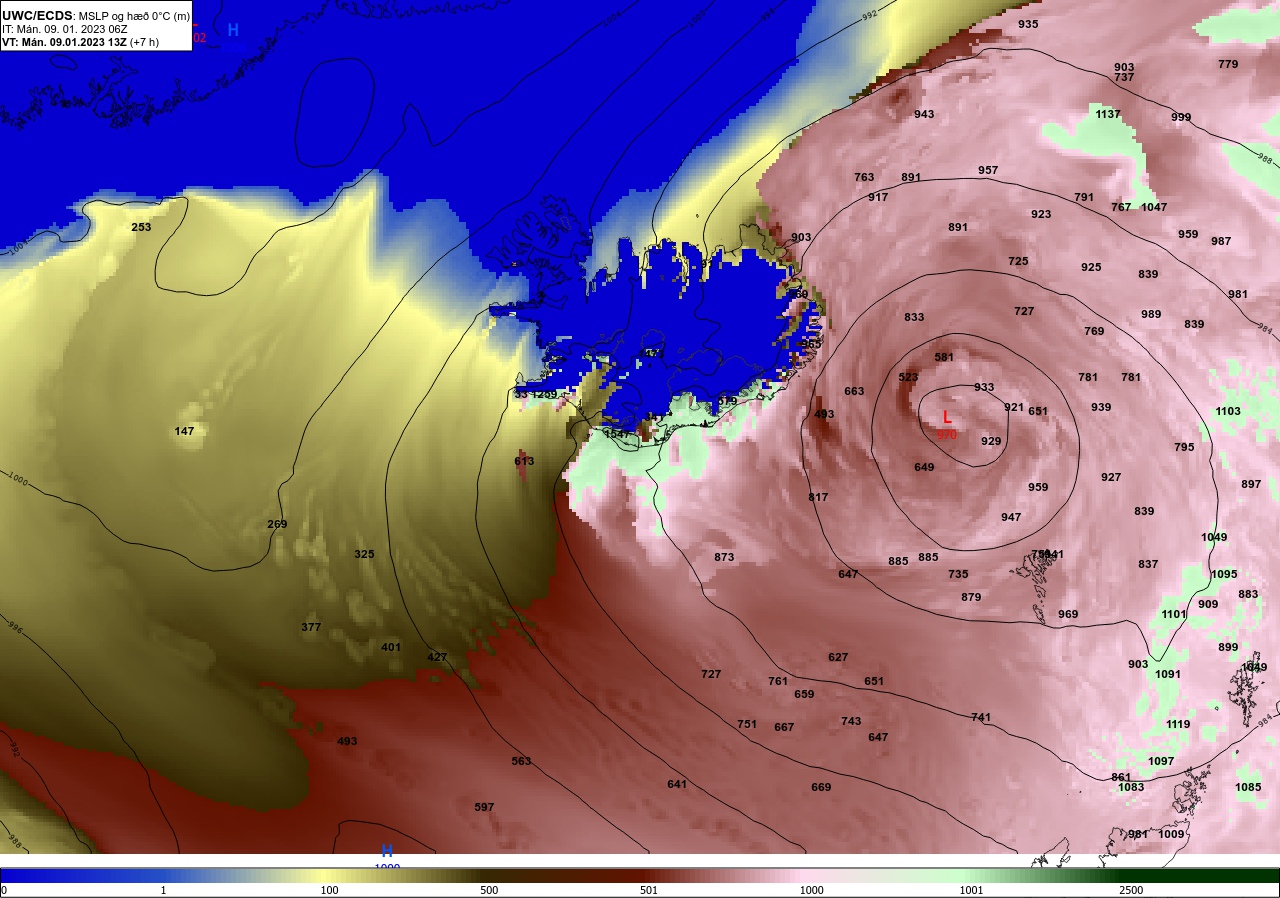Click the map value 921
The width and height of the screenshot is (1280, 898).
point(1014,407)
